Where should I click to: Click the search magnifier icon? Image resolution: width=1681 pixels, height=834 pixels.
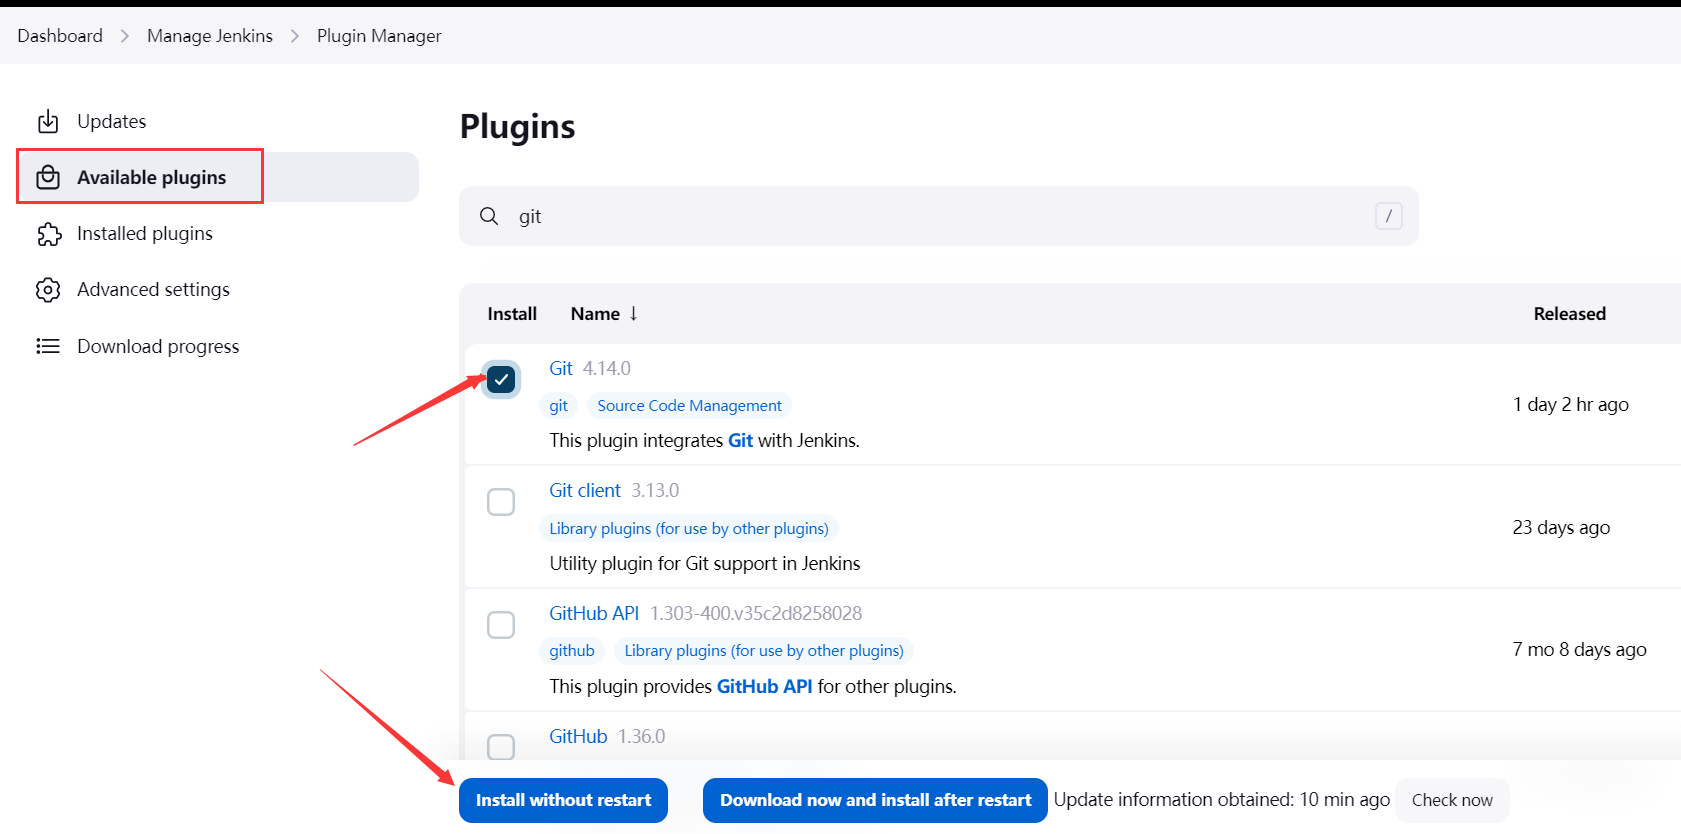(489, 216)
